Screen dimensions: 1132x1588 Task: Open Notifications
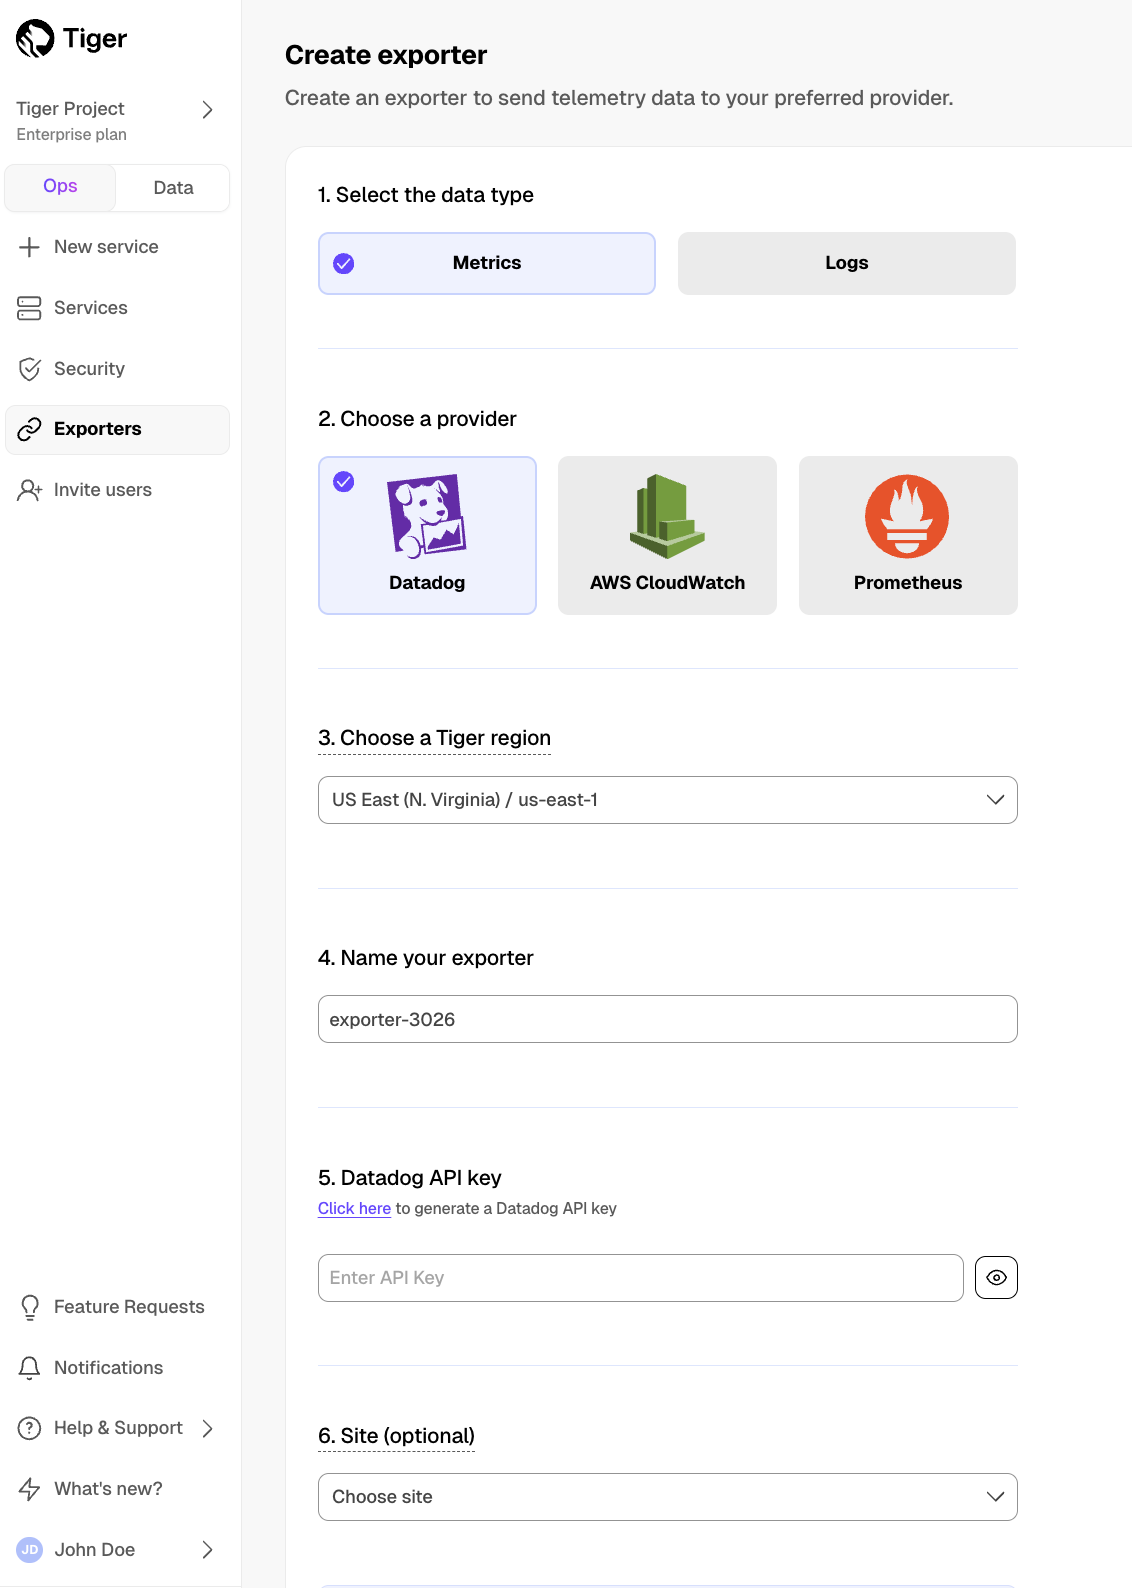tap(118, 1368)
